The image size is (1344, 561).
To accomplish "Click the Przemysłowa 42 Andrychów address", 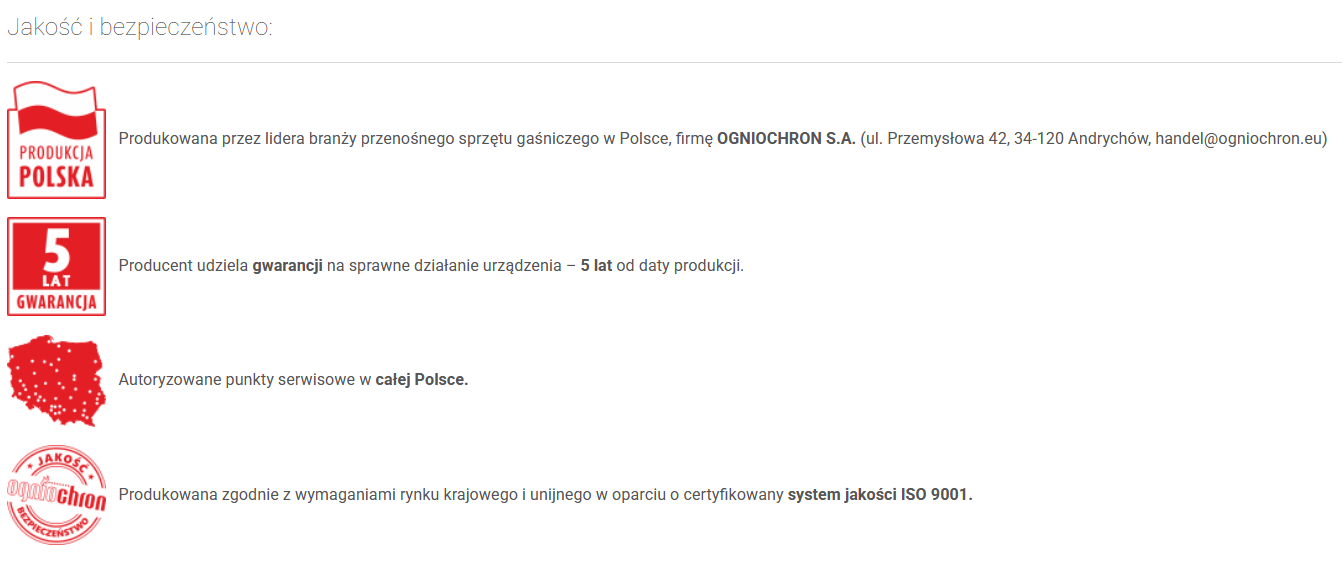I will tap(1008, 139).
